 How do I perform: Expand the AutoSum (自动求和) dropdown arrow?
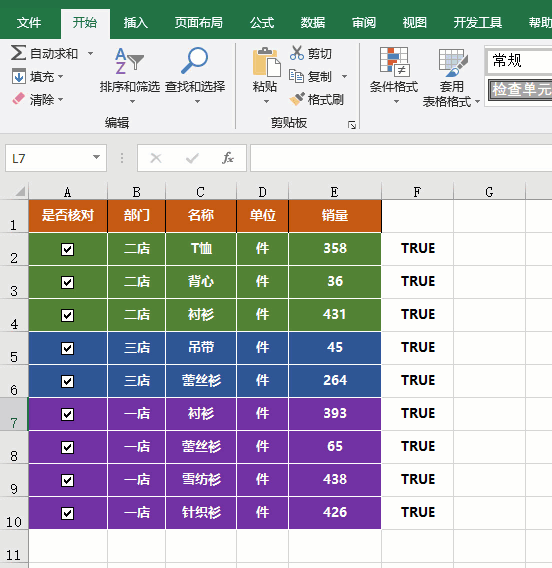pyautogui.click(x=90, y=54)
